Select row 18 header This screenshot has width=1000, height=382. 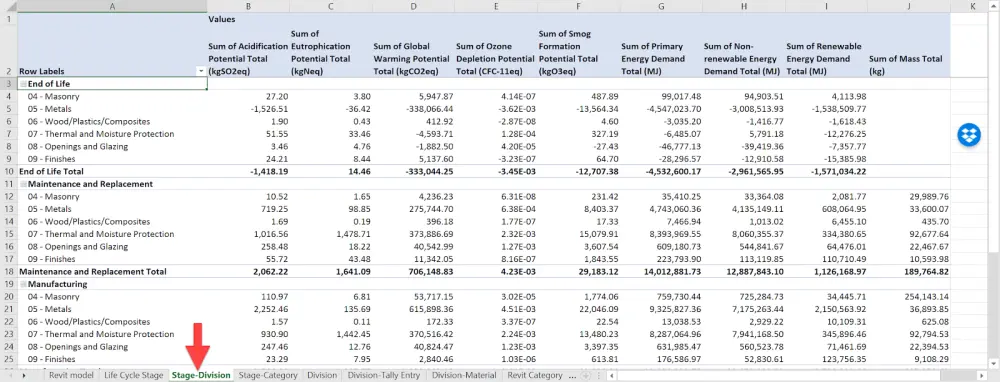coord(9,271)
